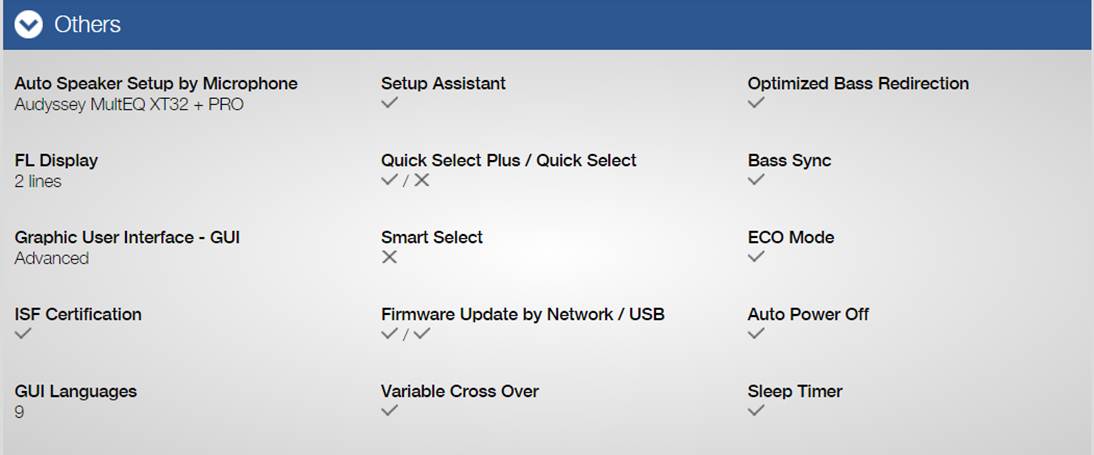The image size is (1094, 455).
Task: Click the X mark for Quick Select
Action: click(421, 180)
